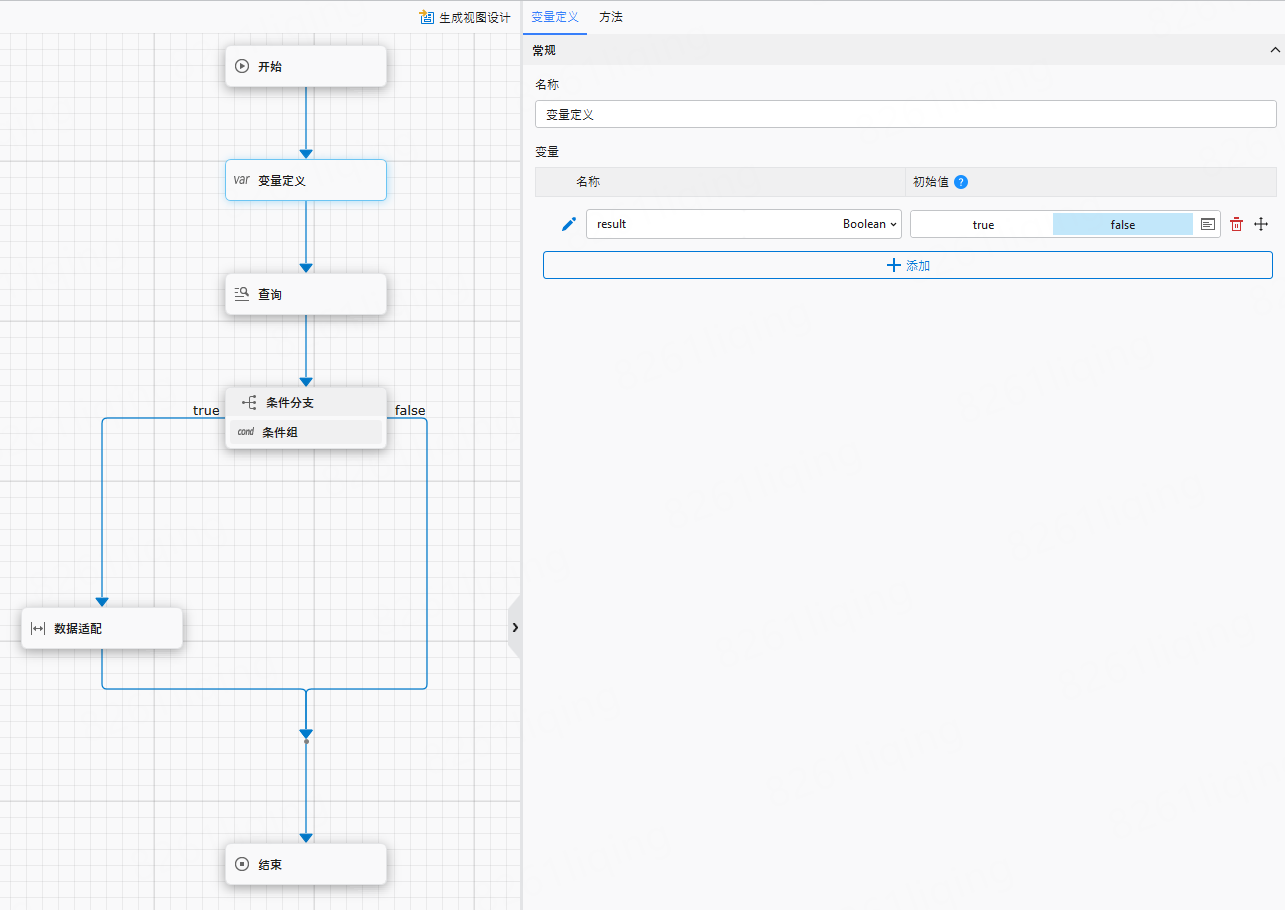
Task: Click the 添加 button to add variable
Action: 907,265
